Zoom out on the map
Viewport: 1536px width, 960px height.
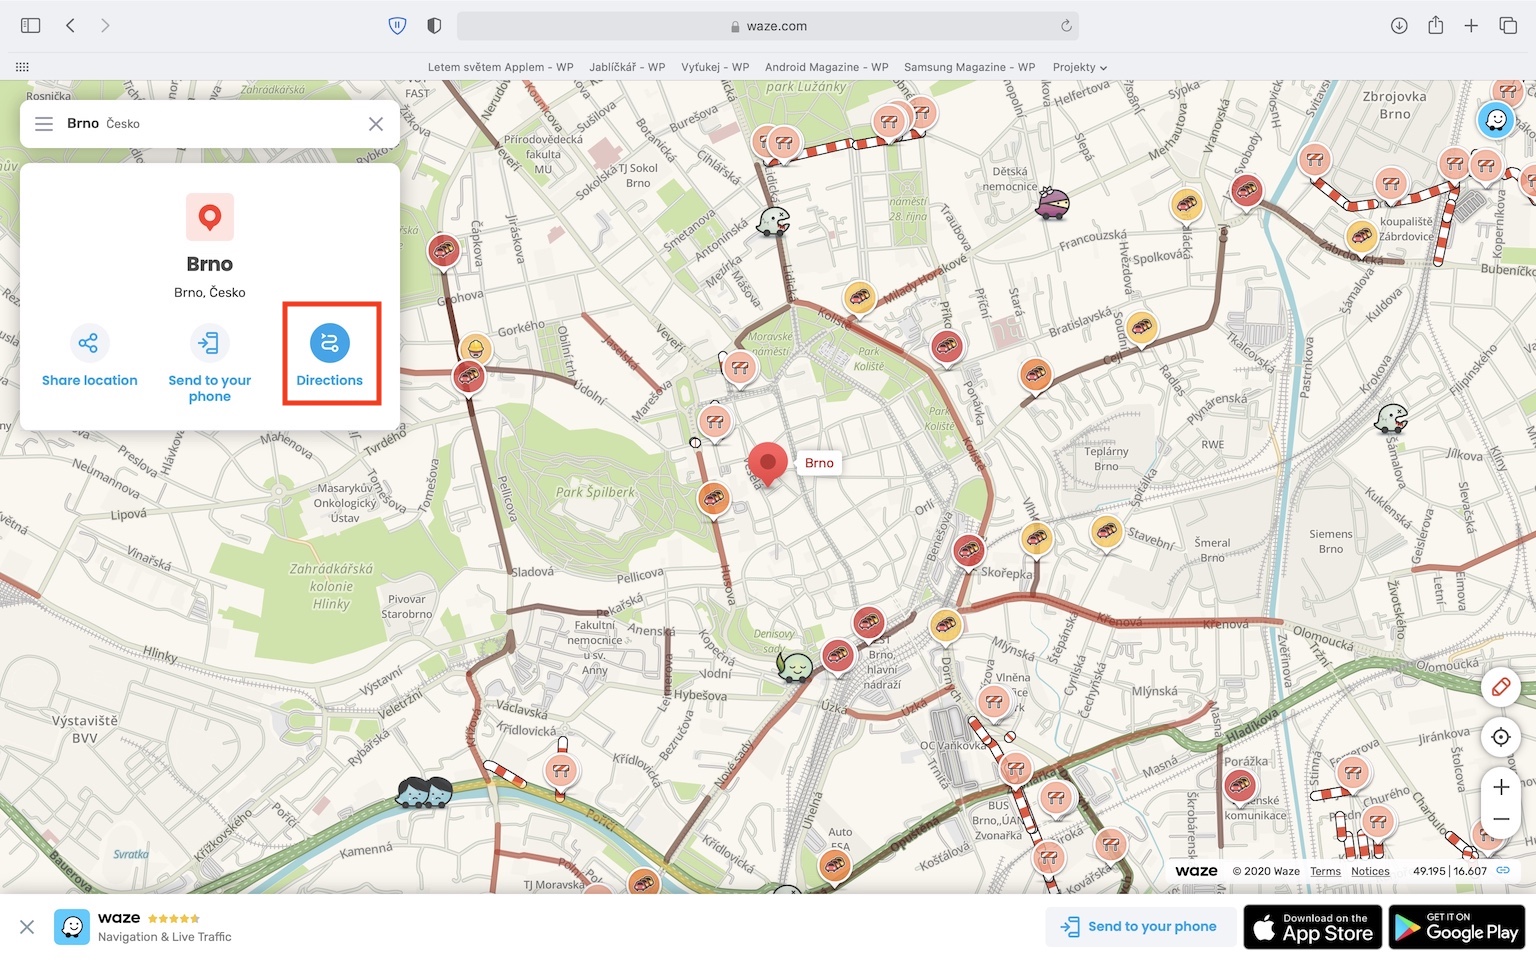coord(1501,820)
